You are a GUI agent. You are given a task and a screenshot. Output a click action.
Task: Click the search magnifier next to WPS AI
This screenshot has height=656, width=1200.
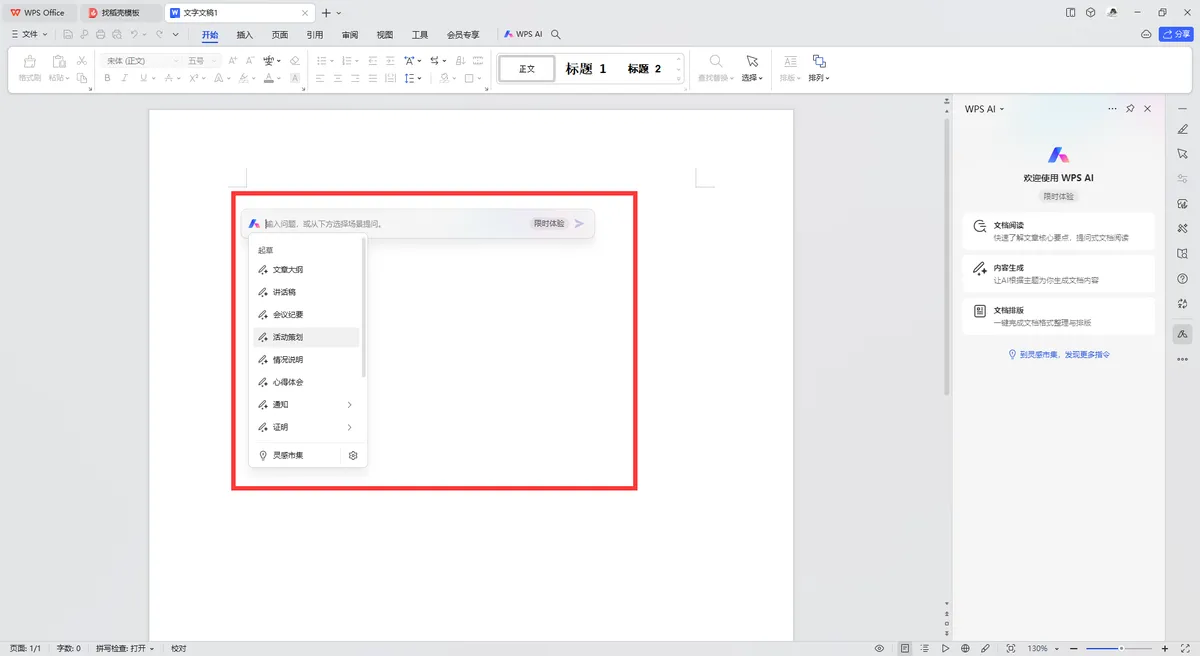556,34
